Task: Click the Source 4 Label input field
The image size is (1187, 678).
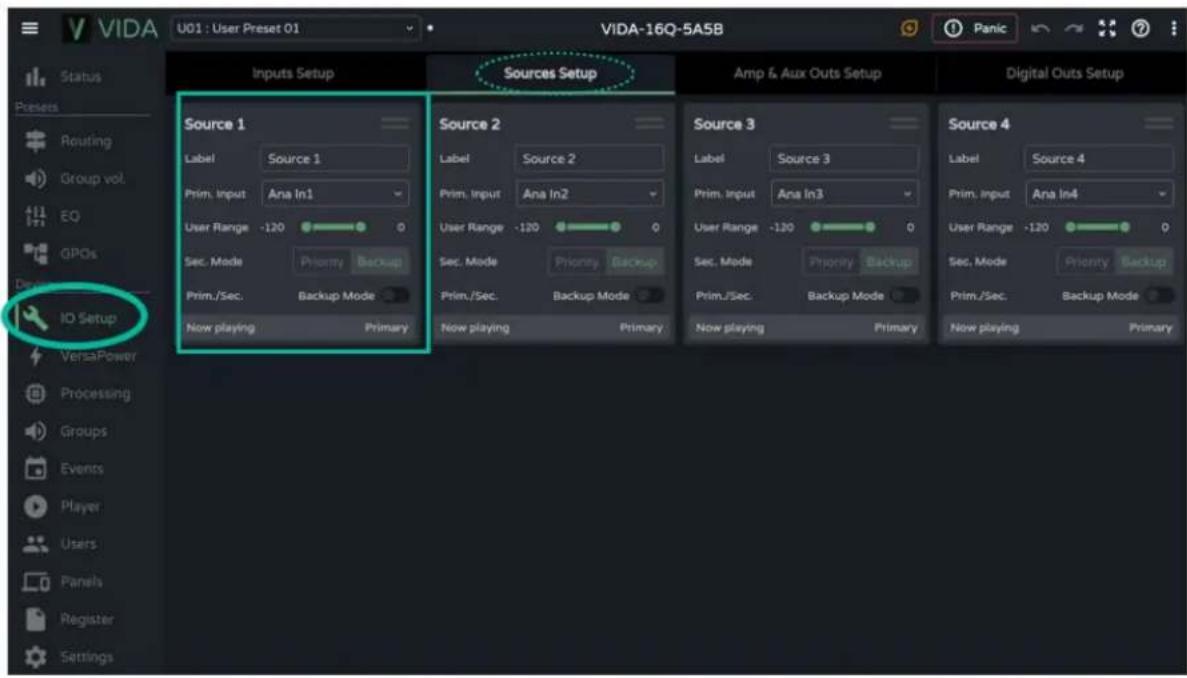Action: tap(1100, 159)
